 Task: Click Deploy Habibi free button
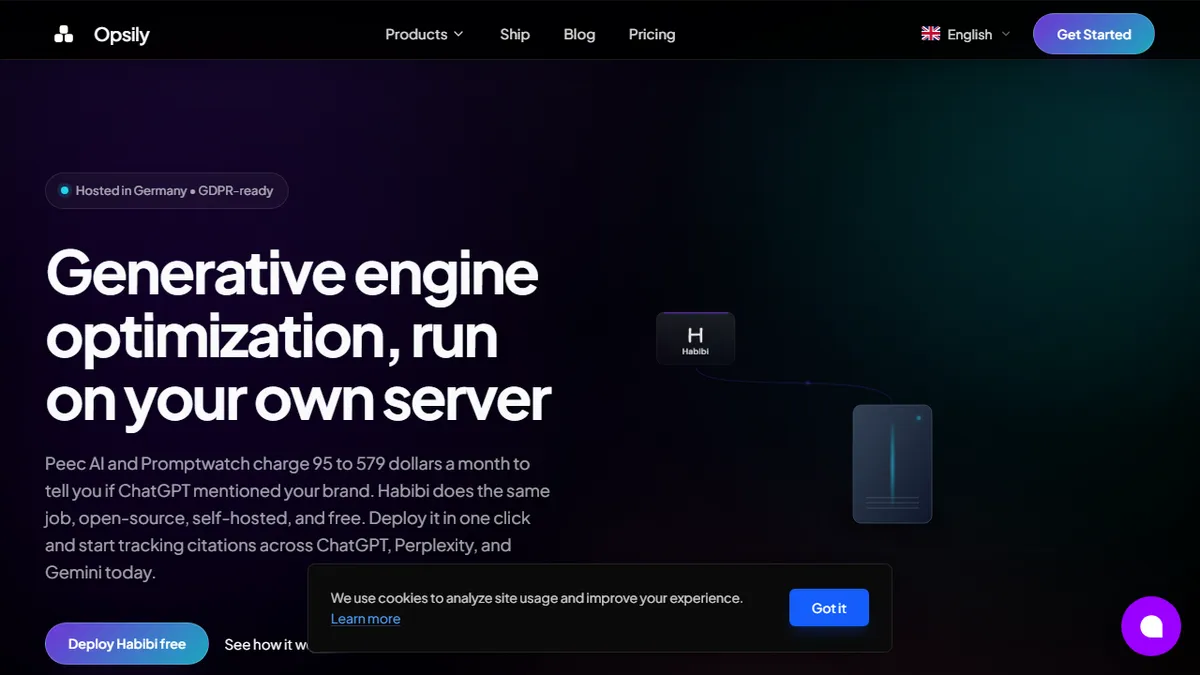(x=127, y=644)
